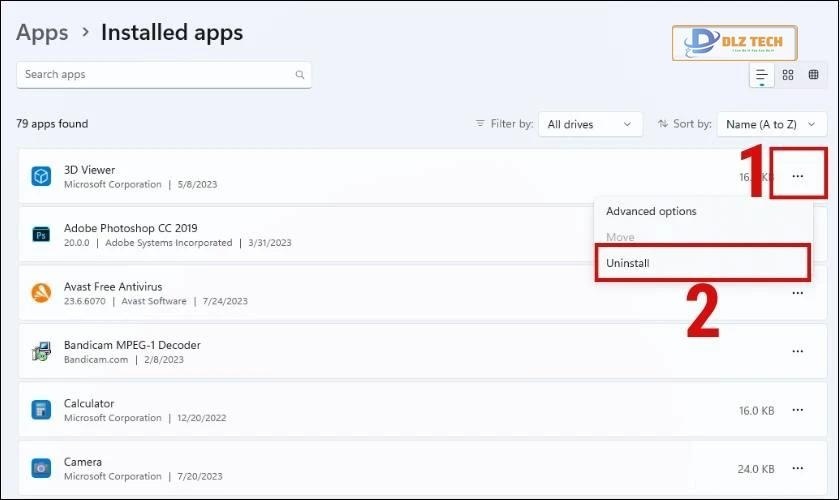The image size is (840, 500).
Task: Open more options for Calculator
Action: [798, 410]
